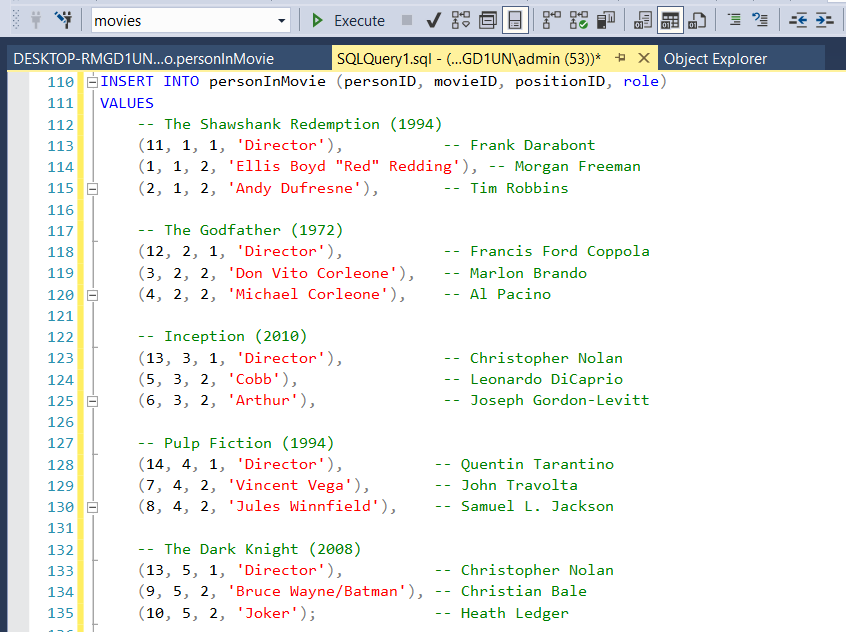Image resolution: width=846 pixels, height=632 pixels.
Task: Click string 'Jules Winnfield'
Action: [x=303, y=506]
